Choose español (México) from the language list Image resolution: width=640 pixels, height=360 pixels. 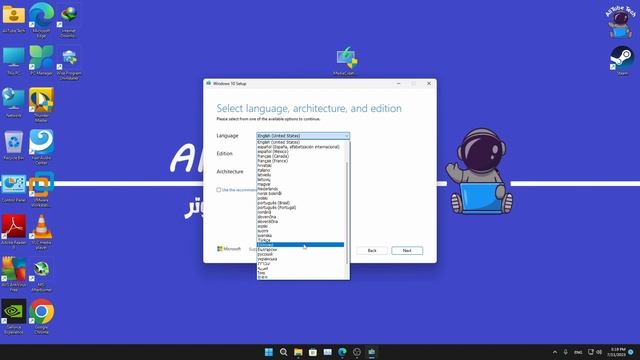(301, 151)
